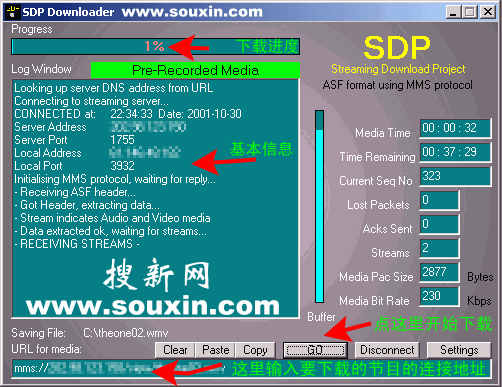Click the Lost Packets counter box

click(440, 200)
